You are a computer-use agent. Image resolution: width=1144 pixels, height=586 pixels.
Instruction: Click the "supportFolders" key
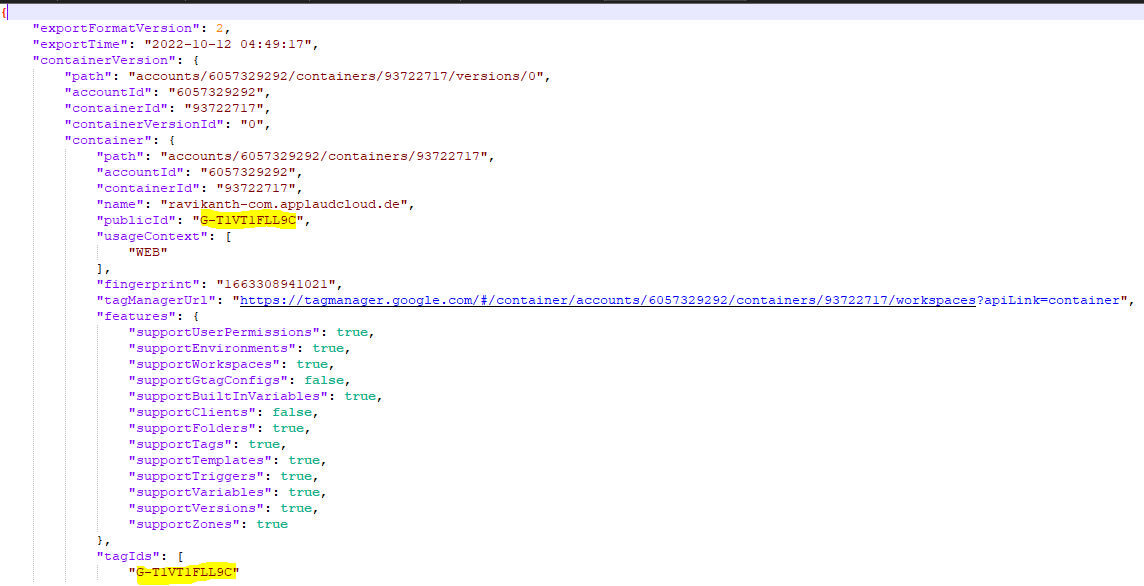tap(195, 428)
